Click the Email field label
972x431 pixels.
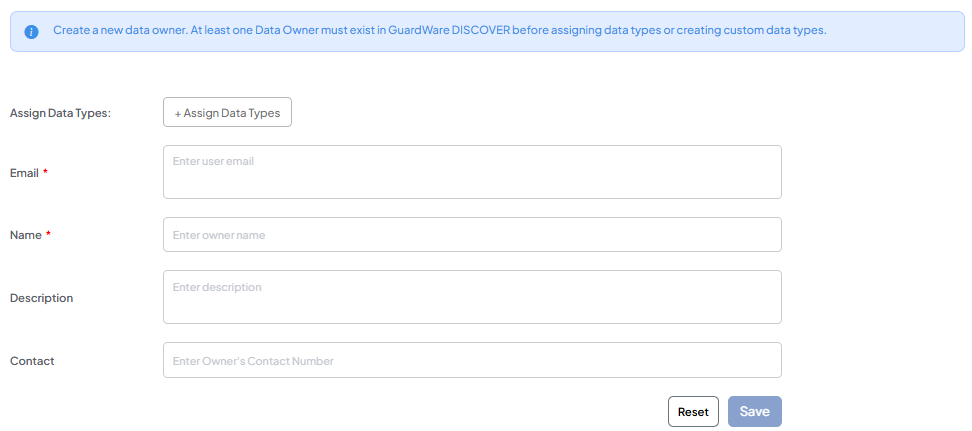point(24,173)
